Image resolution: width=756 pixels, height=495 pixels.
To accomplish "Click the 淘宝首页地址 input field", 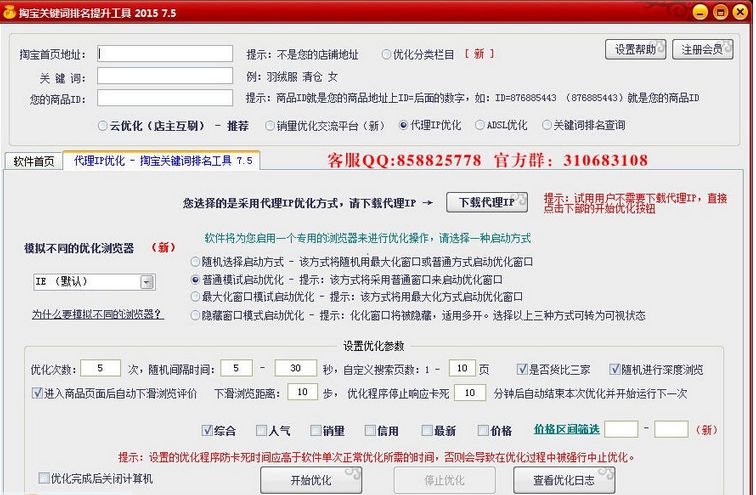I will (x=165, y=54).
